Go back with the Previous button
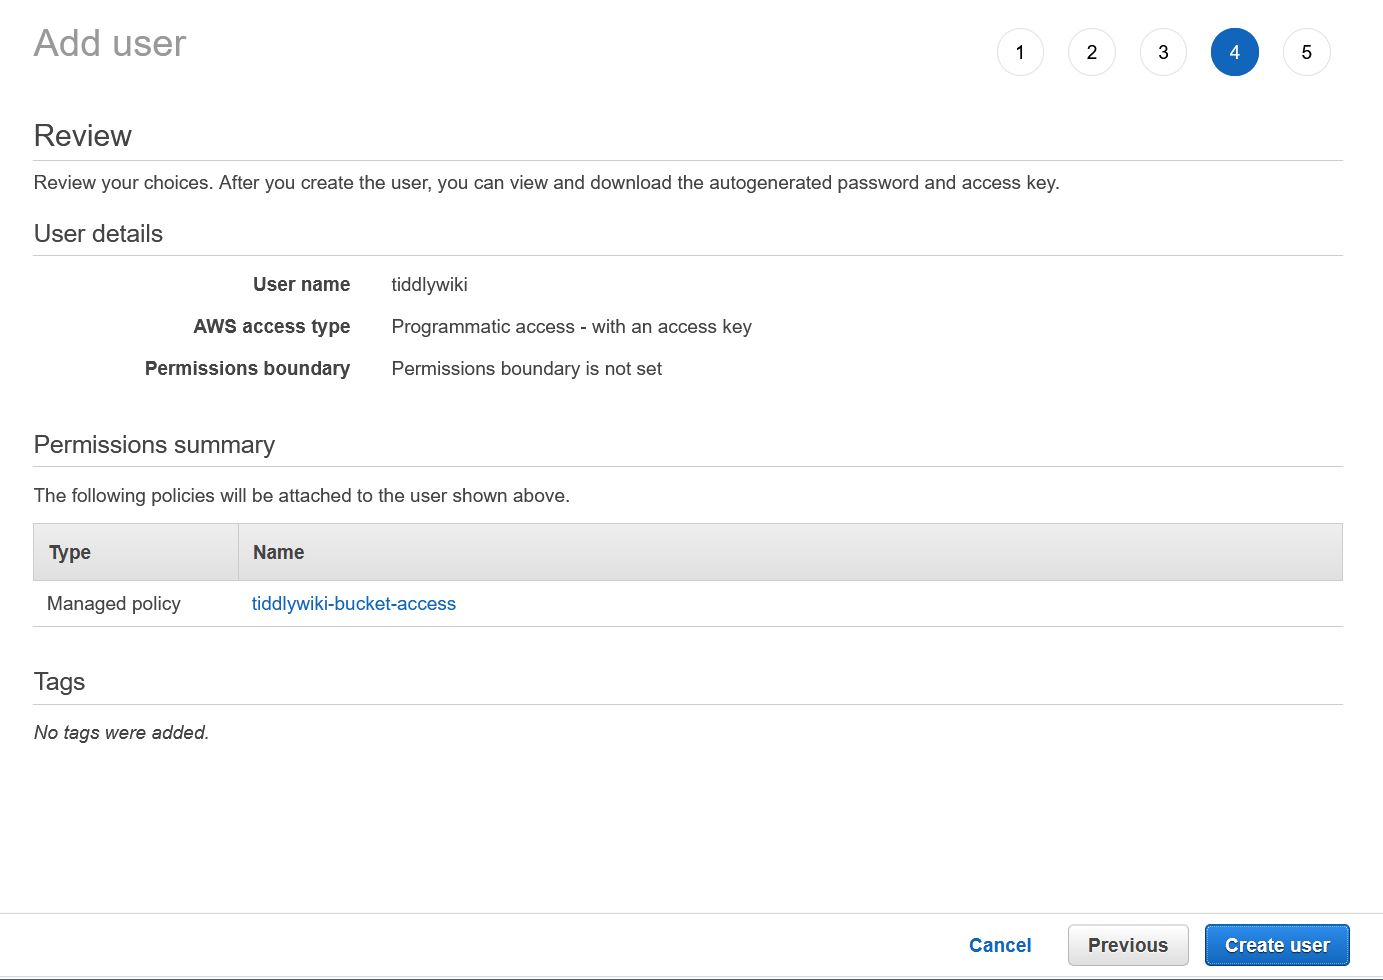 1128,945
